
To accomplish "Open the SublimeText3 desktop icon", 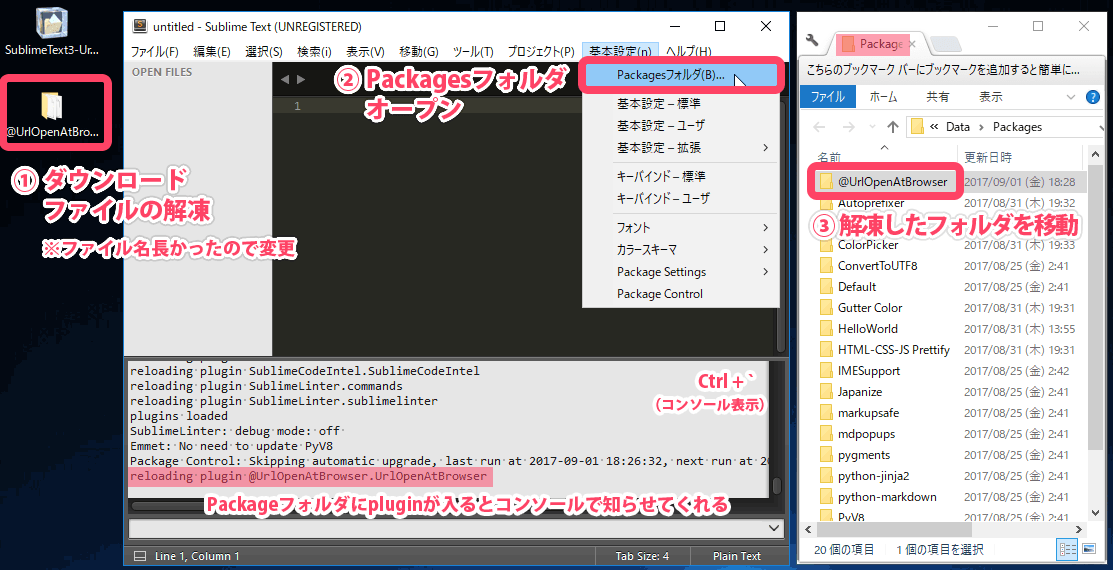I will click(x=52, y=32).
